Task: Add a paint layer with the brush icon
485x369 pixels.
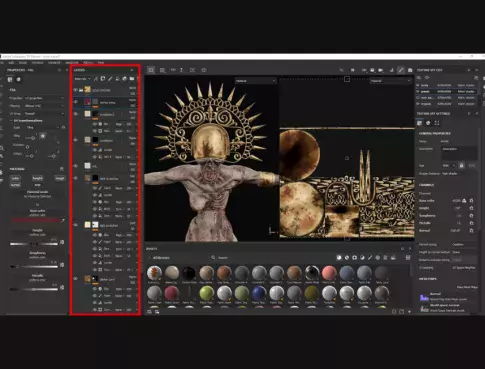Action: [110, 79]
